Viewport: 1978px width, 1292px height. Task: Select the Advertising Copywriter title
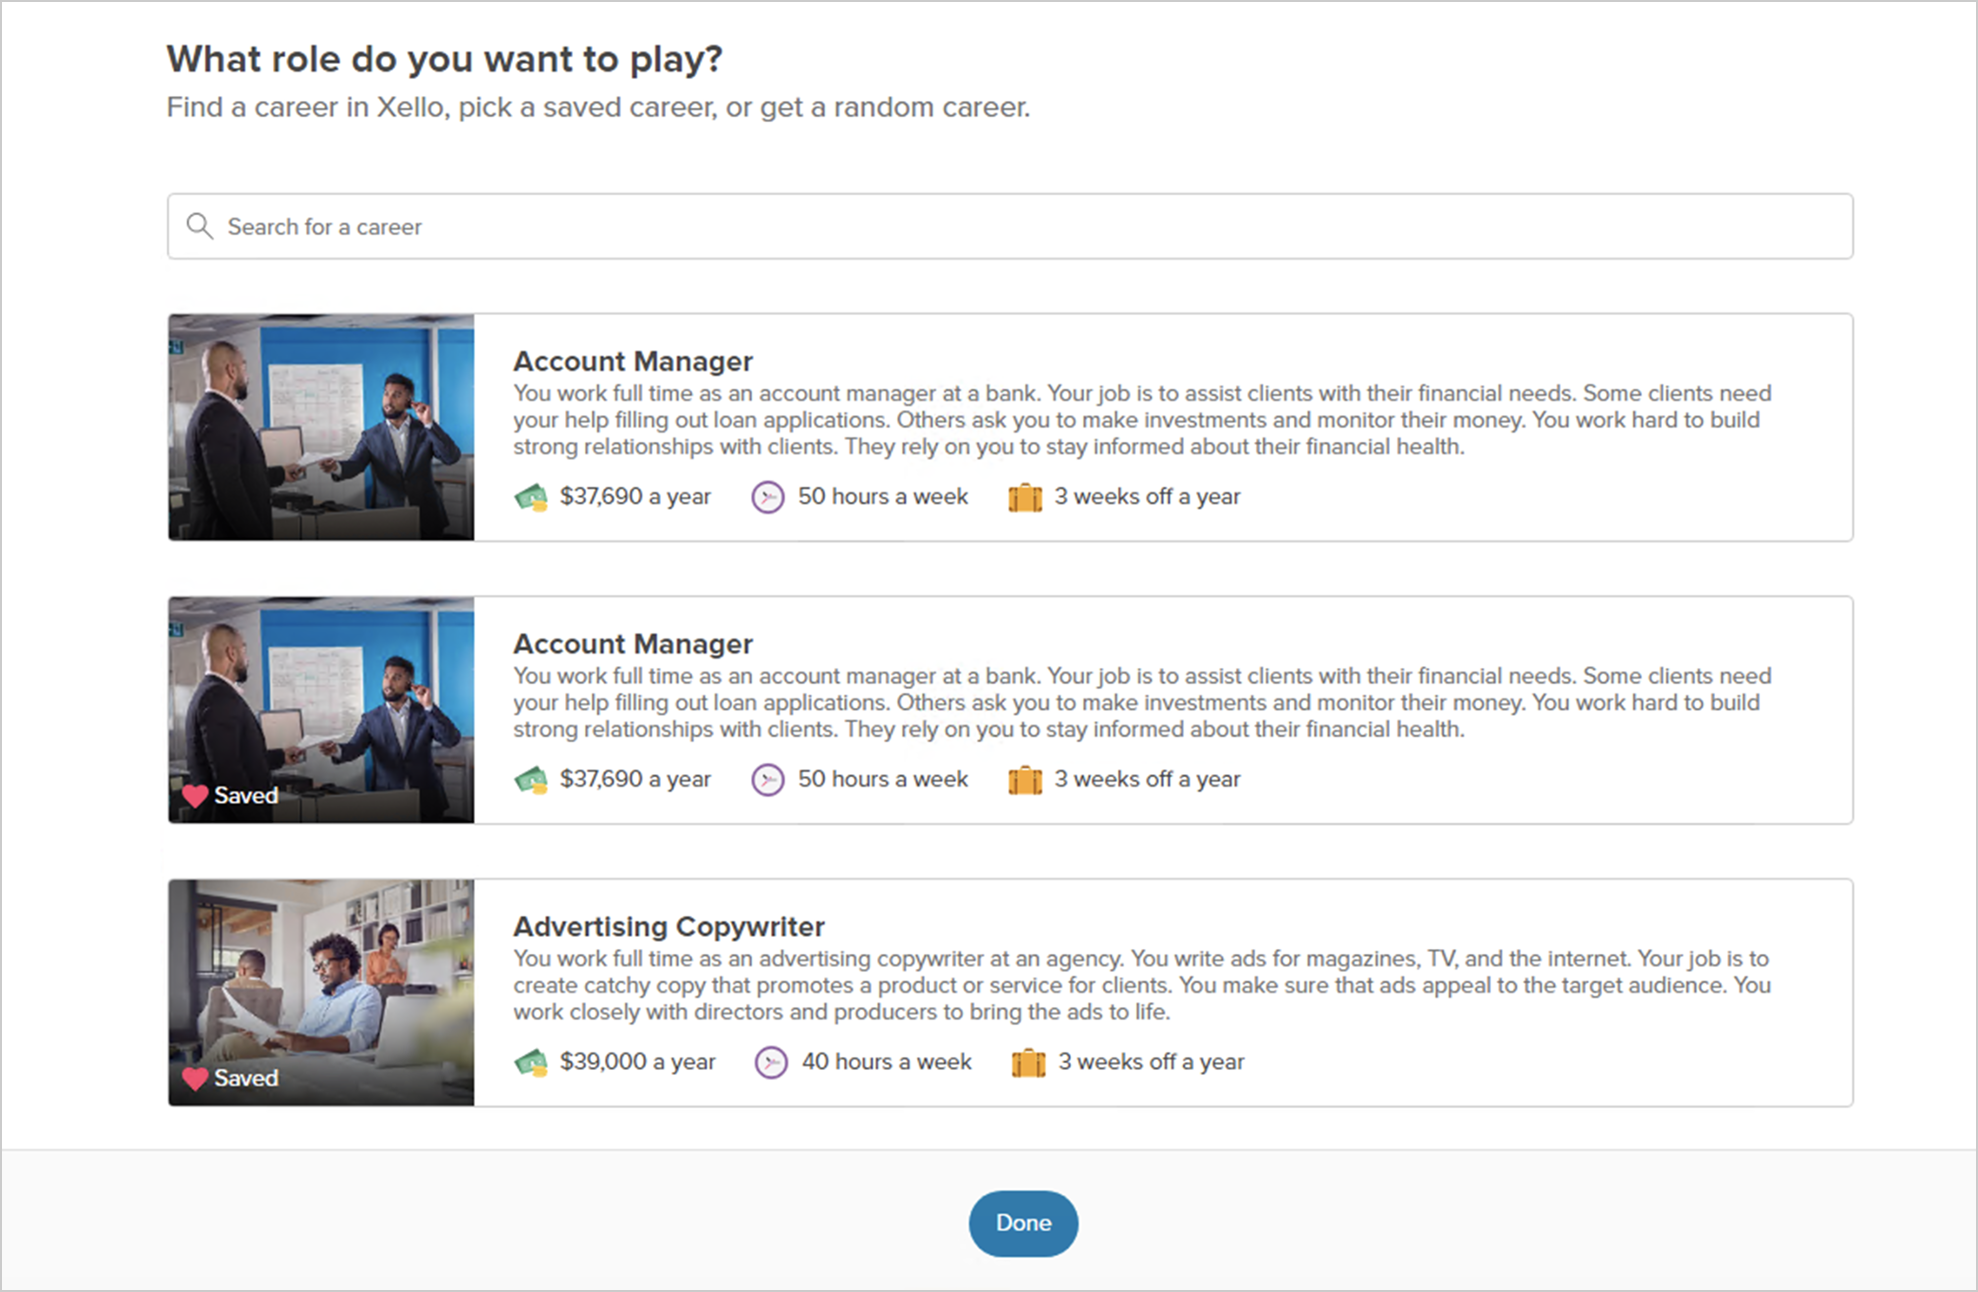[668, 926]
